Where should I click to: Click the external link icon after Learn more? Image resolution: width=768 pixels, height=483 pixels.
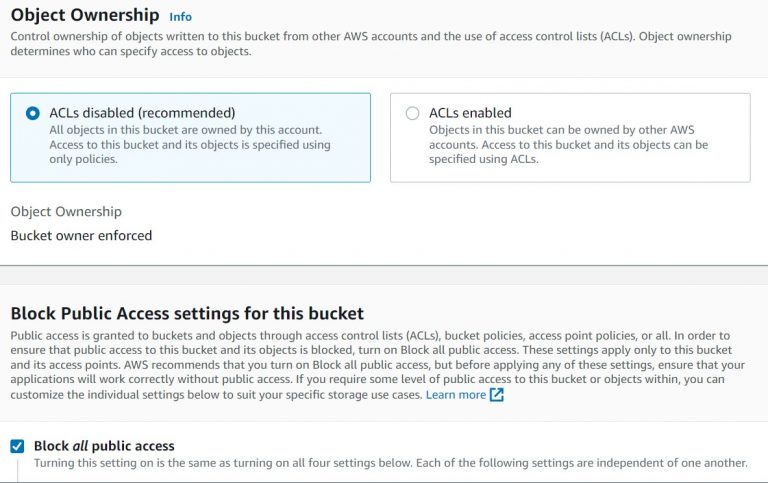point(497,395)
